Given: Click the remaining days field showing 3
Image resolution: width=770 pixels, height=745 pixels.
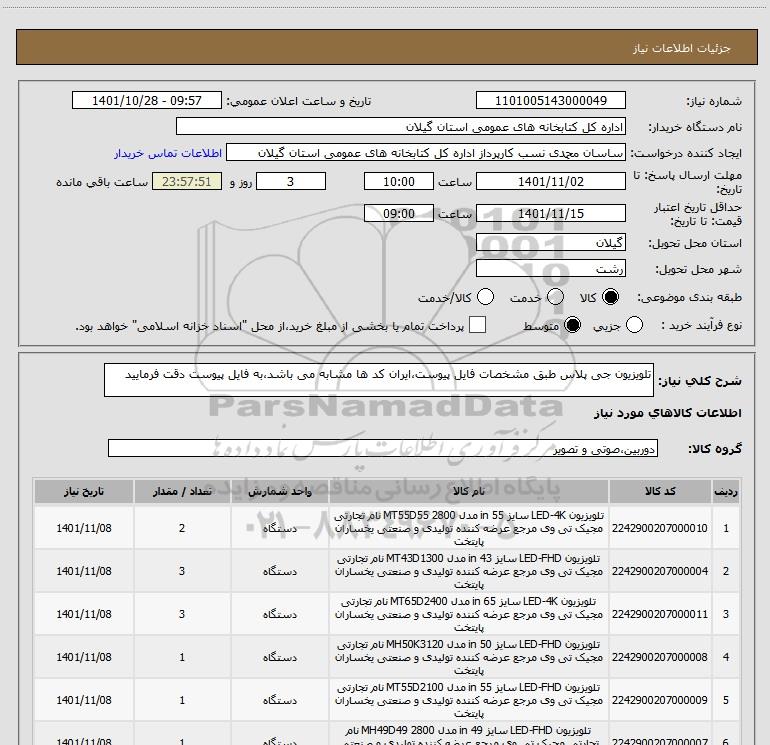Looking at the screenshot, I should (291, 181).
